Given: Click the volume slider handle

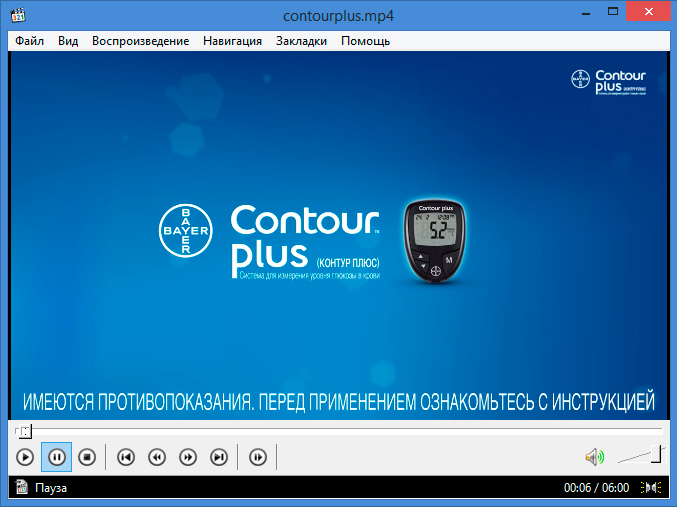Looking at the screenshot, I should click(656, 454).
